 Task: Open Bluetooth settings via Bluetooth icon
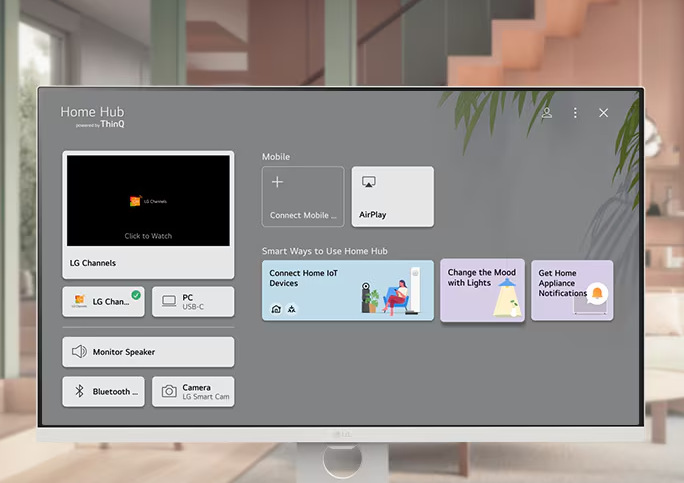click(x=79, y=391)
